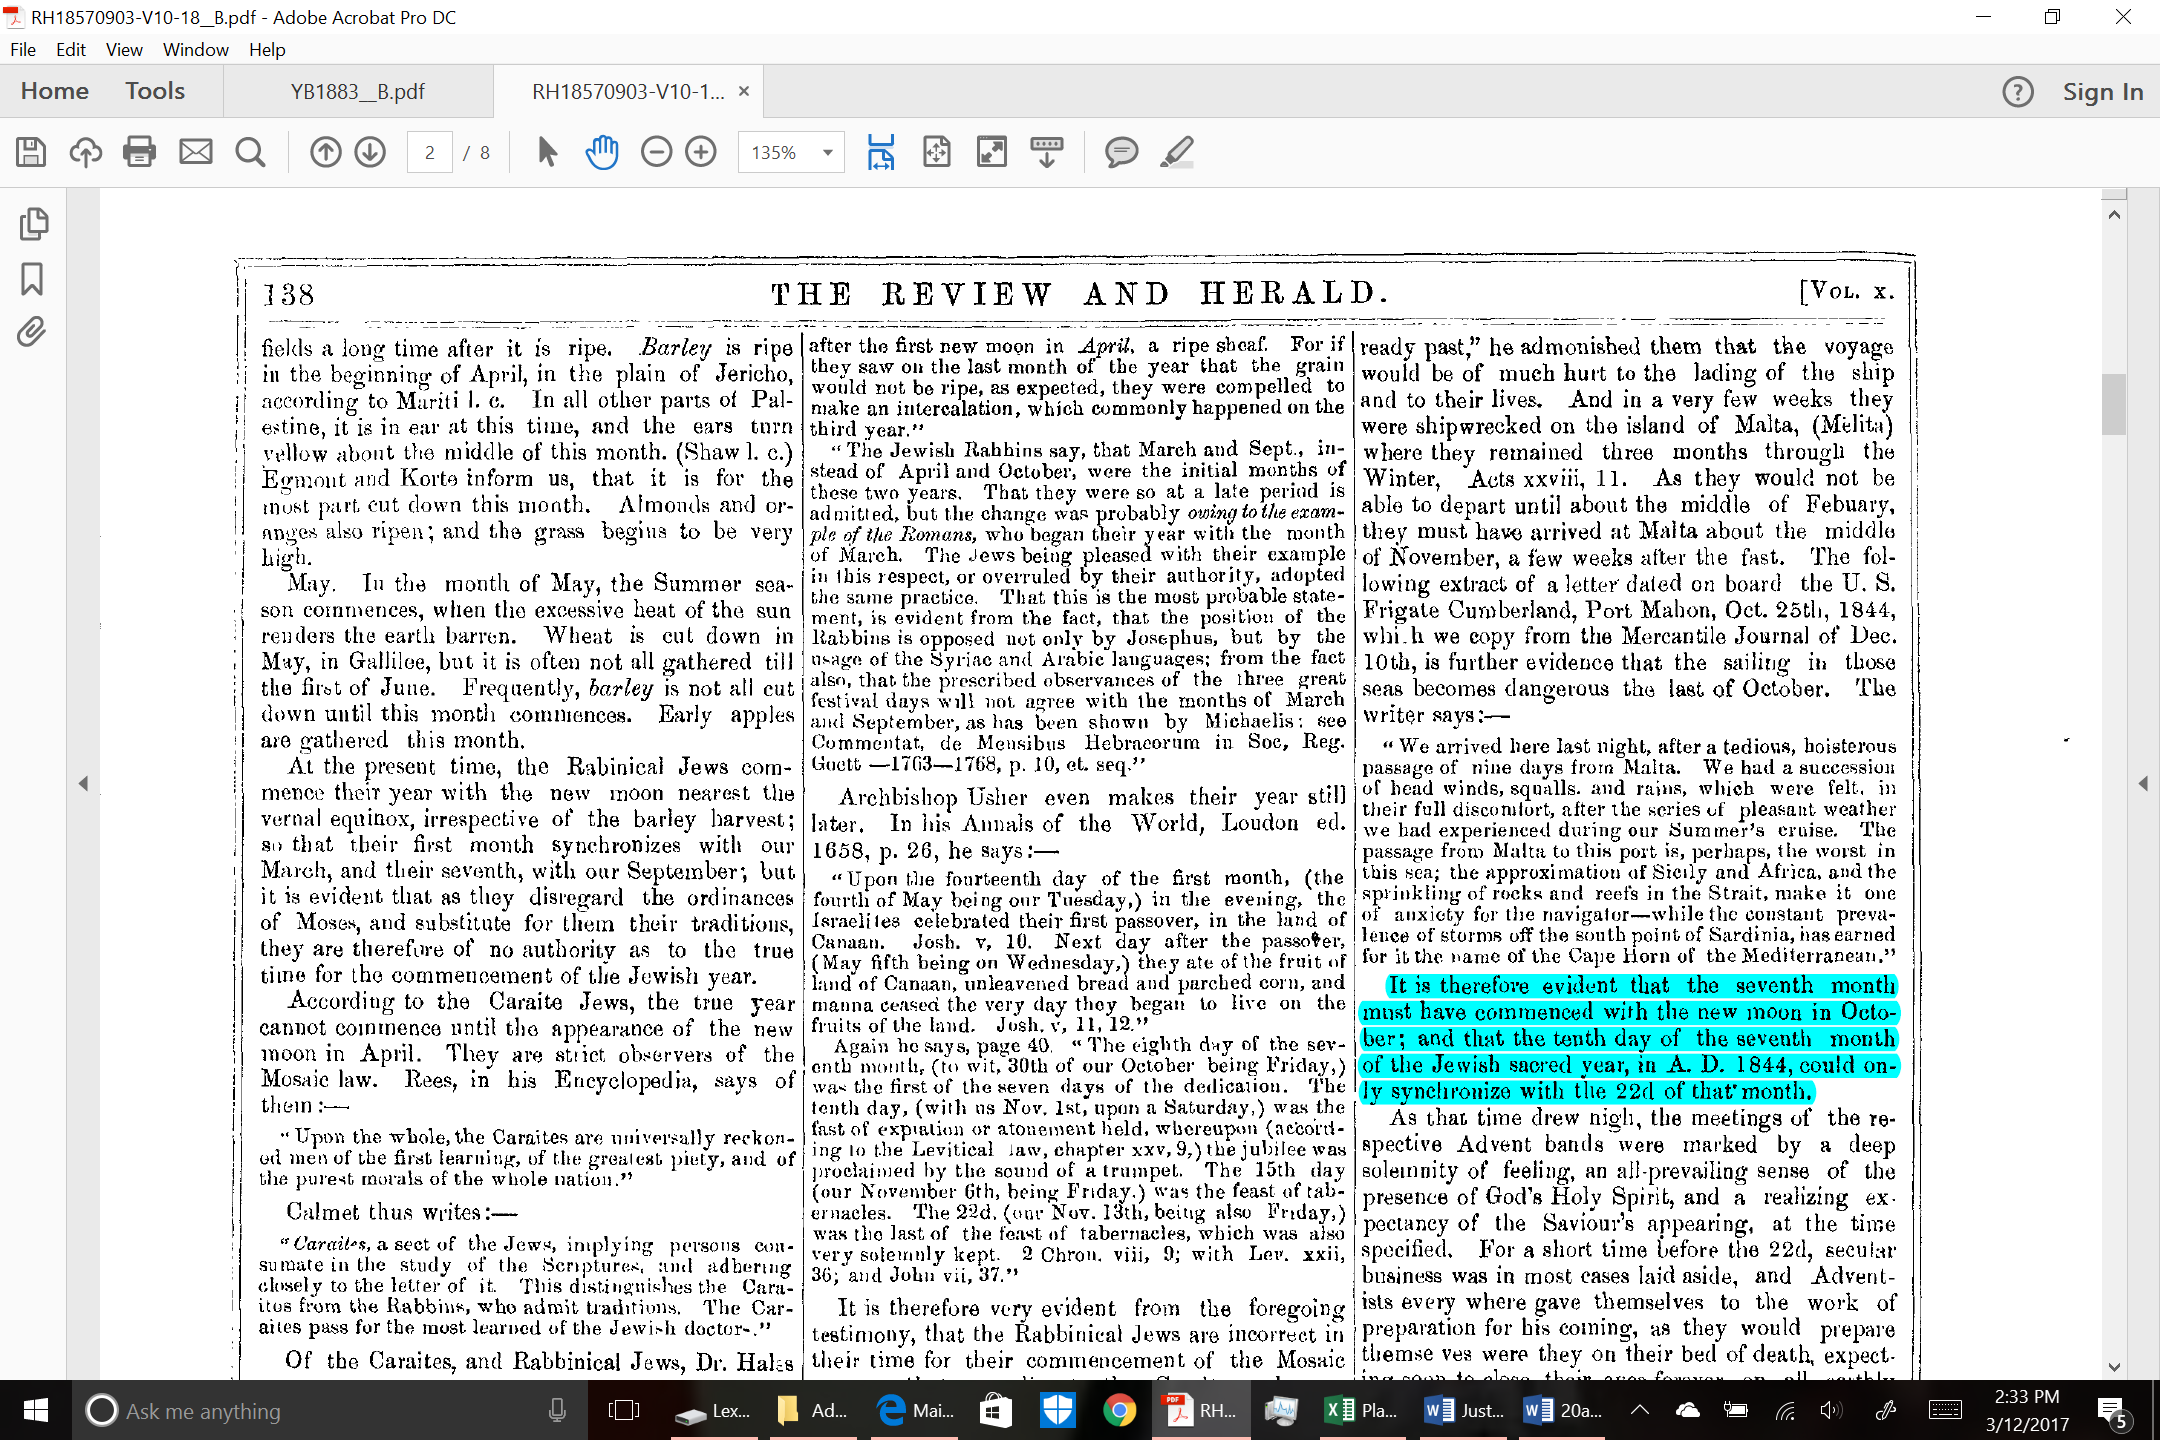Zoom out with minus button
This screenshot has width=2160, height=1440.
click(656, 152)
